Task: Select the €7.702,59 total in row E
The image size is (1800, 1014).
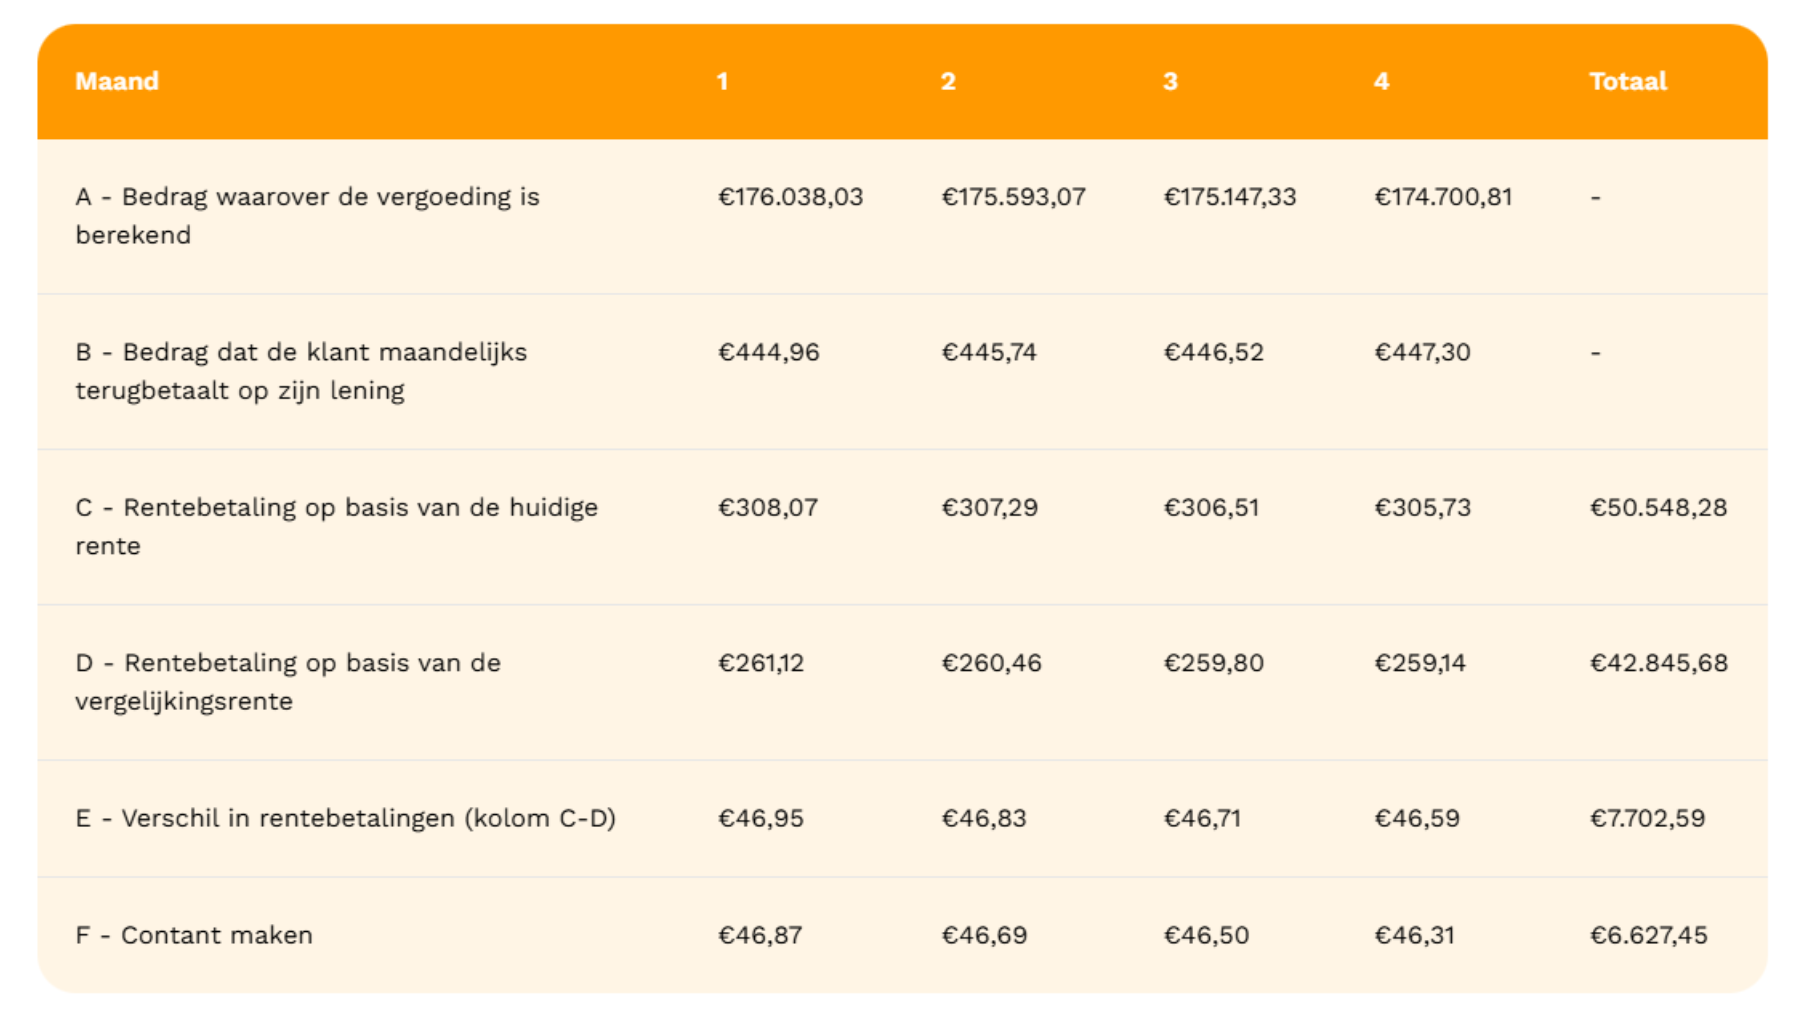Action: click(x=1647, y=819)
